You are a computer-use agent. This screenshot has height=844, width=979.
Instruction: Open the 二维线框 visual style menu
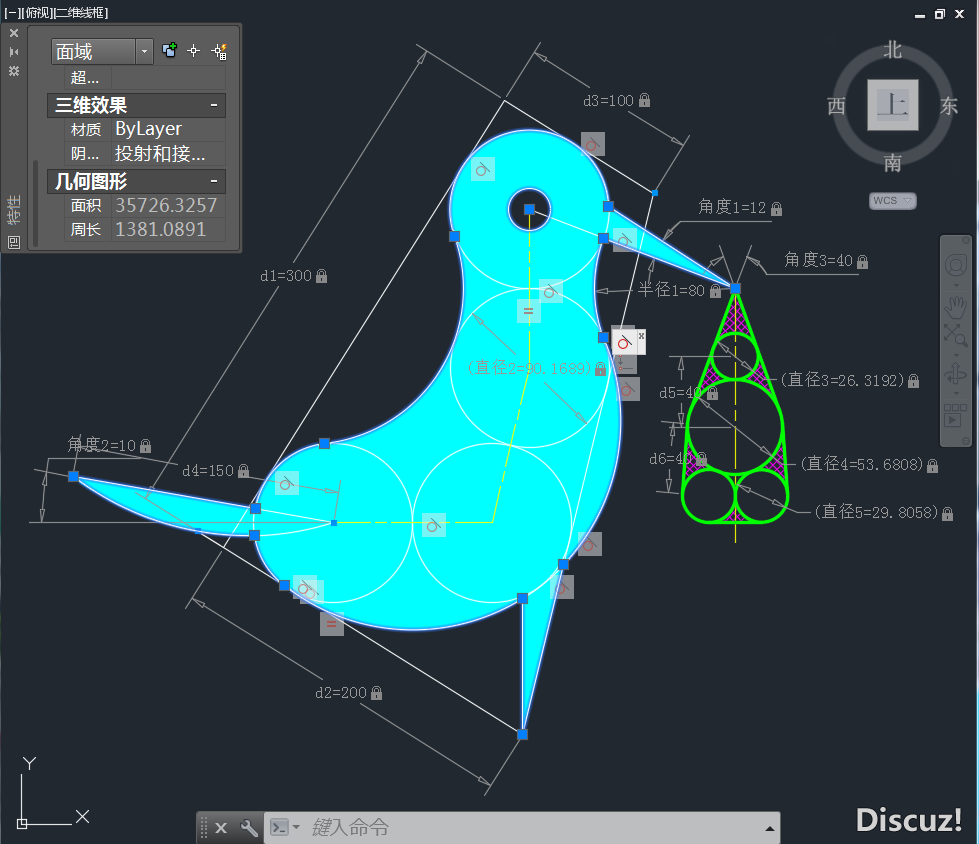[x=81, y=12]
